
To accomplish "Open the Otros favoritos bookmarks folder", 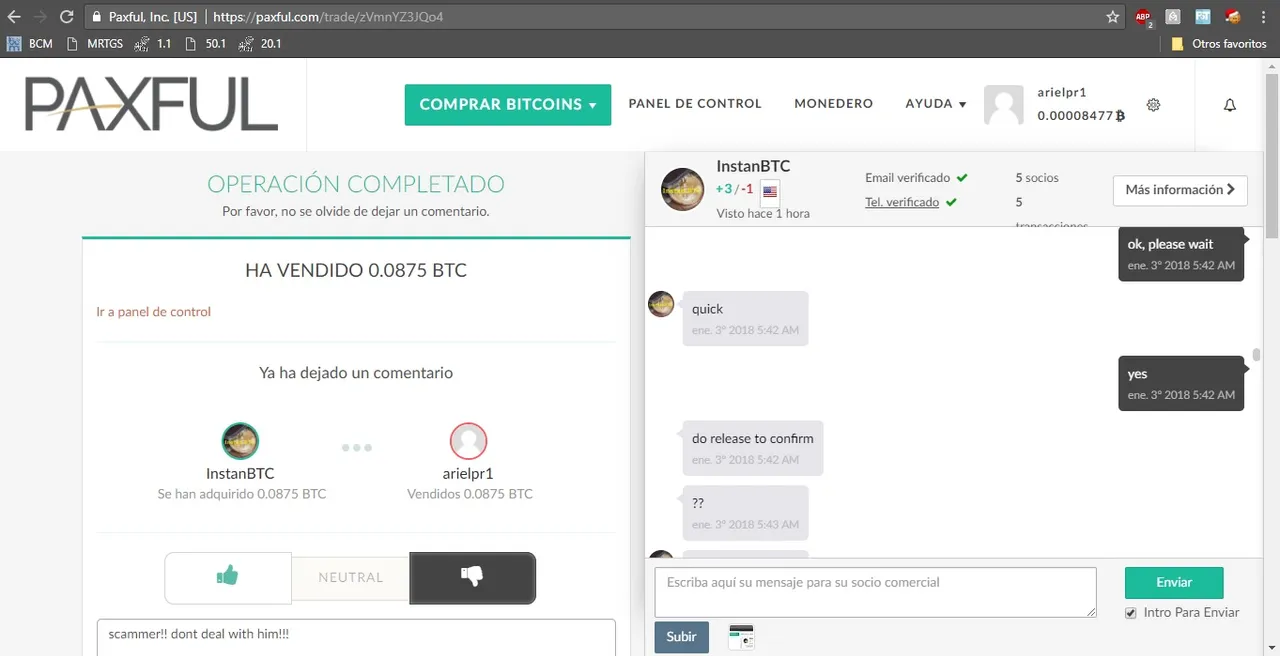I will 1219,44.
